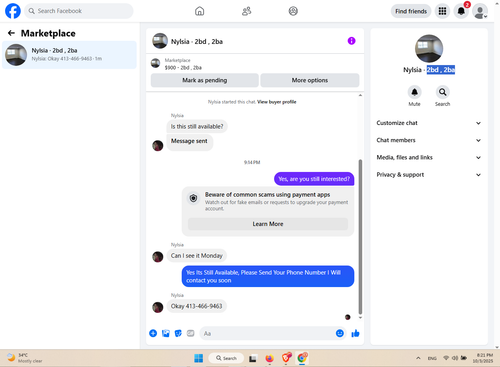Open the Friends icon in top navigation

tap(246, 11)
